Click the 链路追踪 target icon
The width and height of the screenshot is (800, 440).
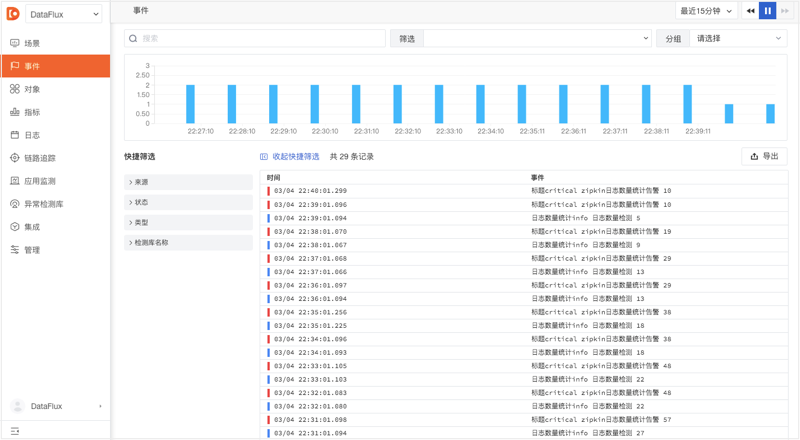click(x=15, y=158)
